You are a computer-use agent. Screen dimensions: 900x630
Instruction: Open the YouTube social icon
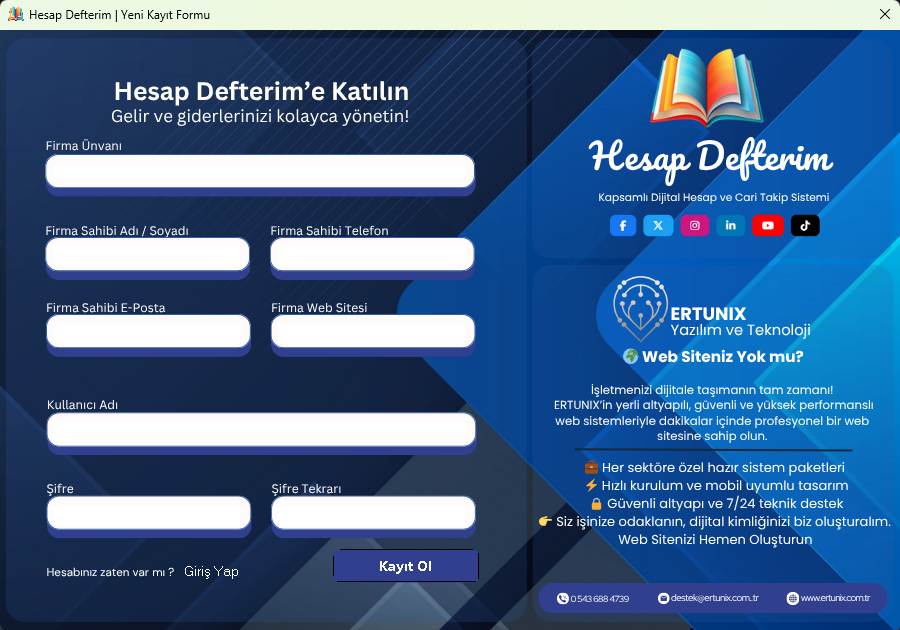tap(768, 226)
